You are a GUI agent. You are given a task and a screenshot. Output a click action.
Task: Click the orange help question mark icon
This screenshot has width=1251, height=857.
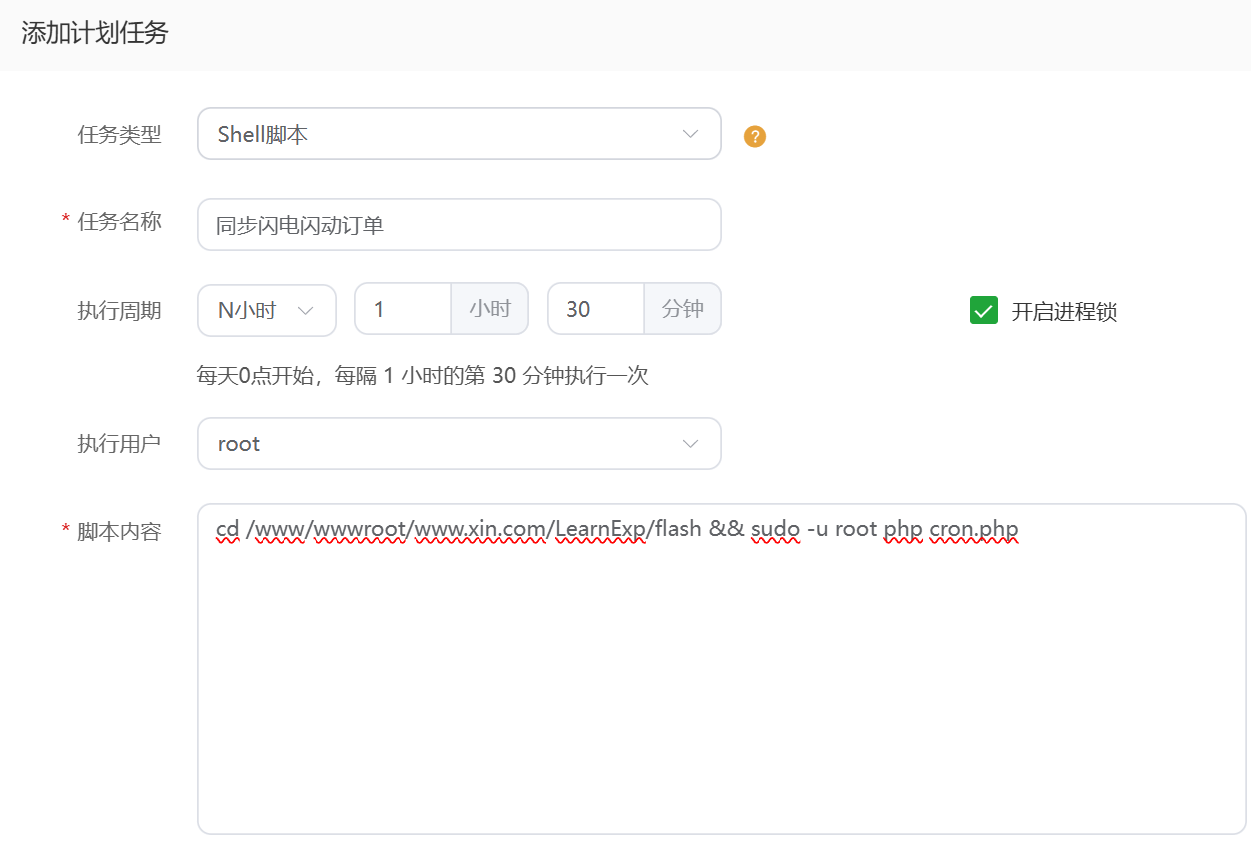tap(755, 136)
